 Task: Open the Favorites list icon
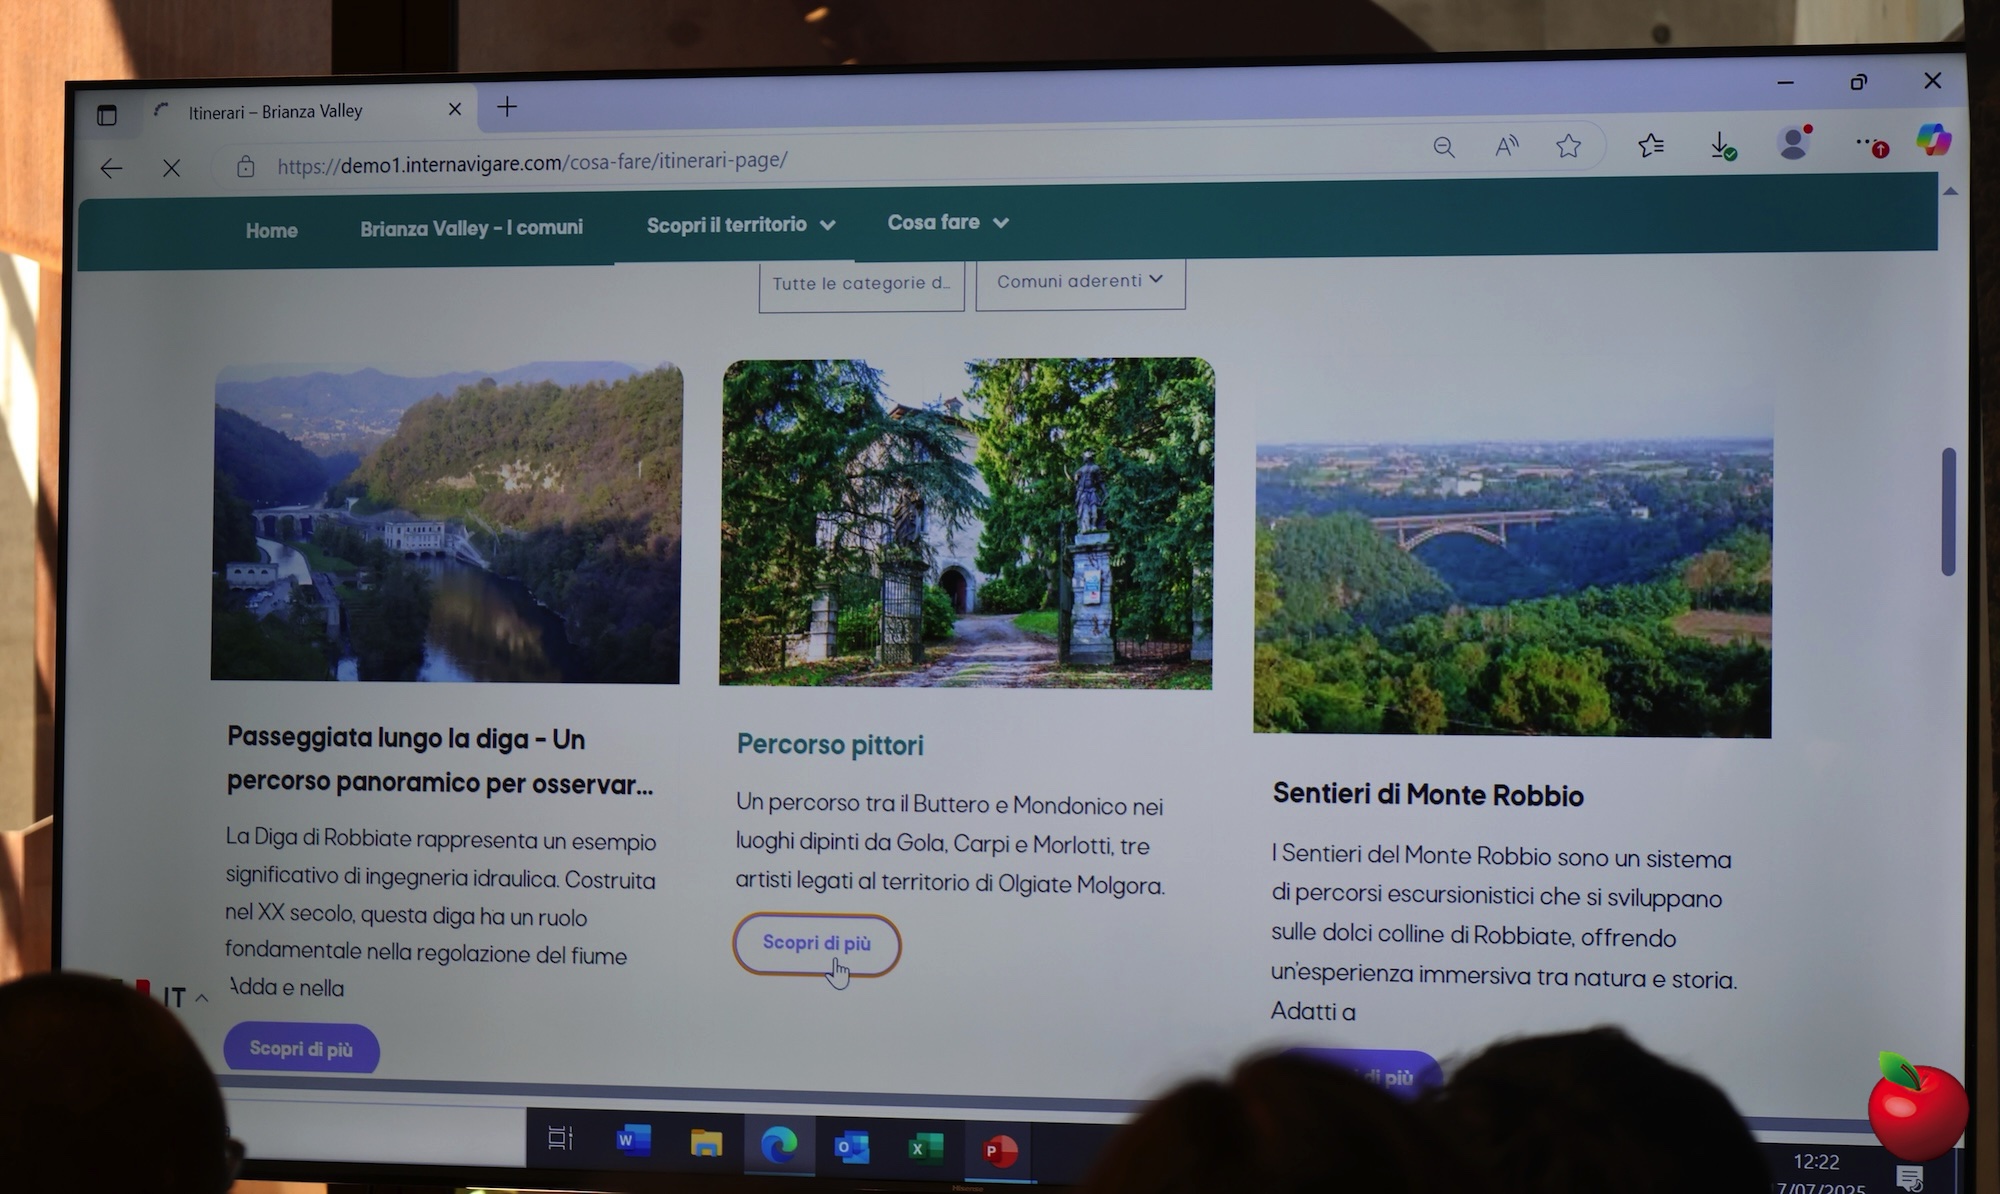(x=1651, y=146)
